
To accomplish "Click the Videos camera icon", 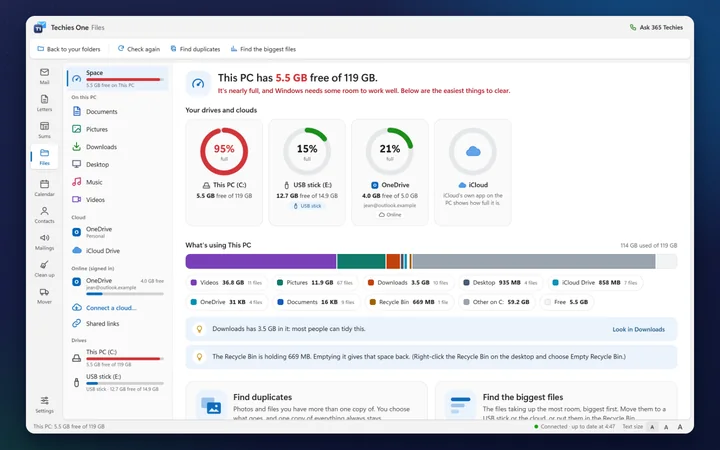I will tap(77, 199).
